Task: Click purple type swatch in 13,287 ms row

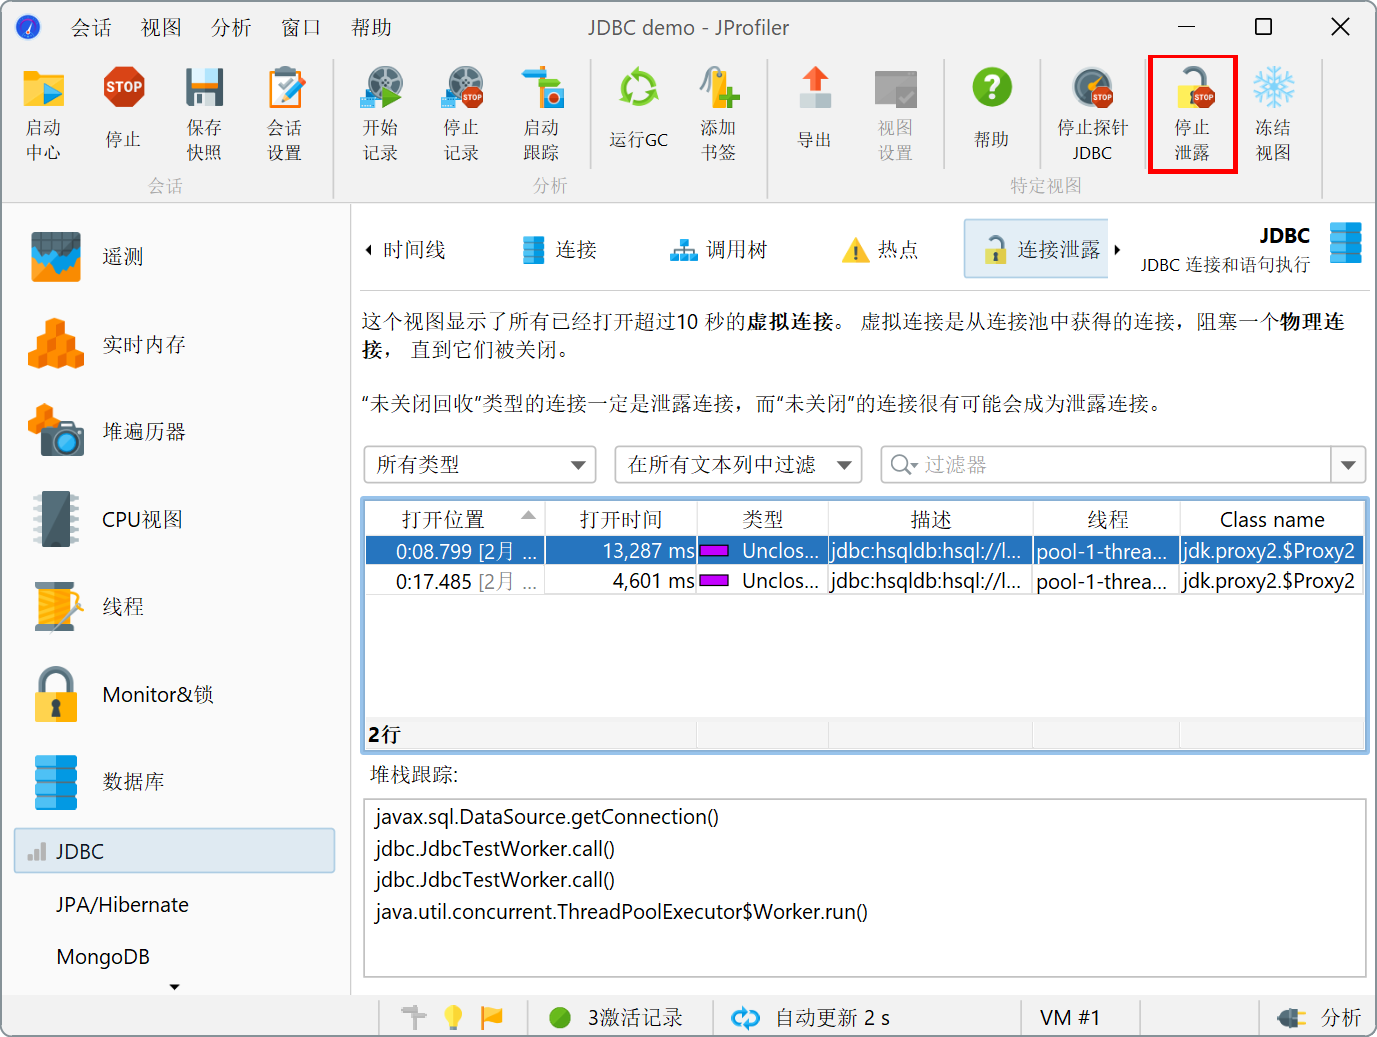Action: point(714,551)
